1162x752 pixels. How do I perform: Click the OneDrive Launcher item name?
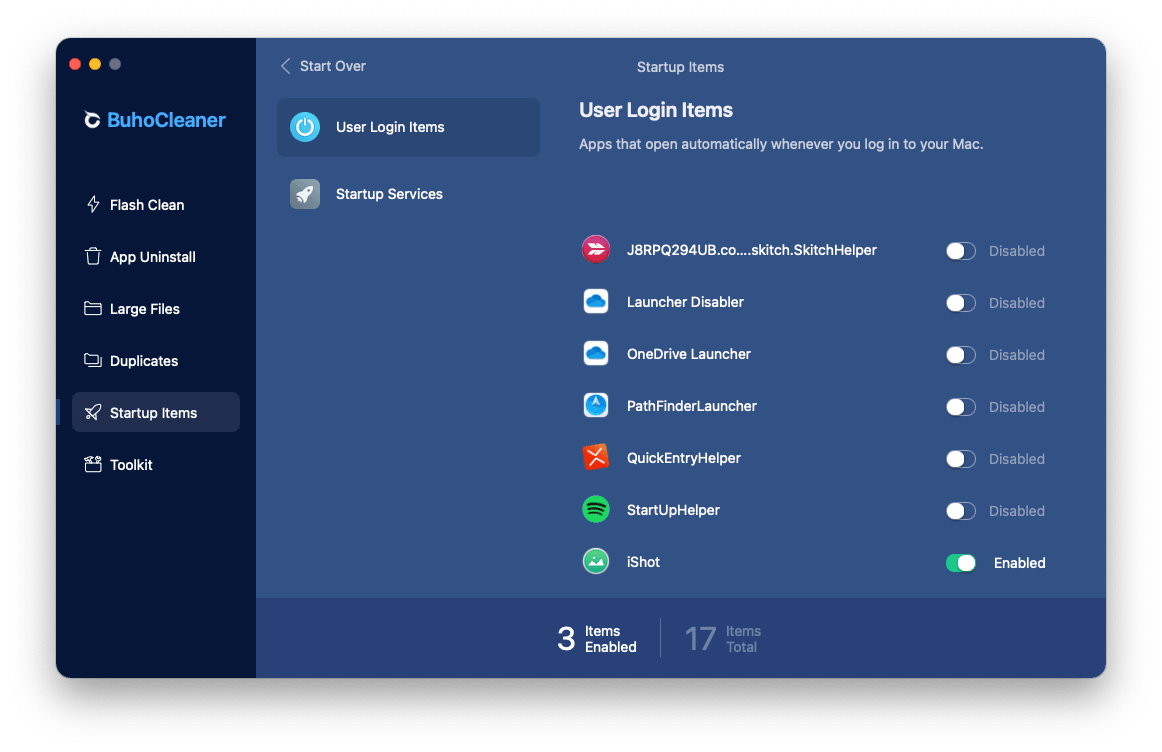688,354
